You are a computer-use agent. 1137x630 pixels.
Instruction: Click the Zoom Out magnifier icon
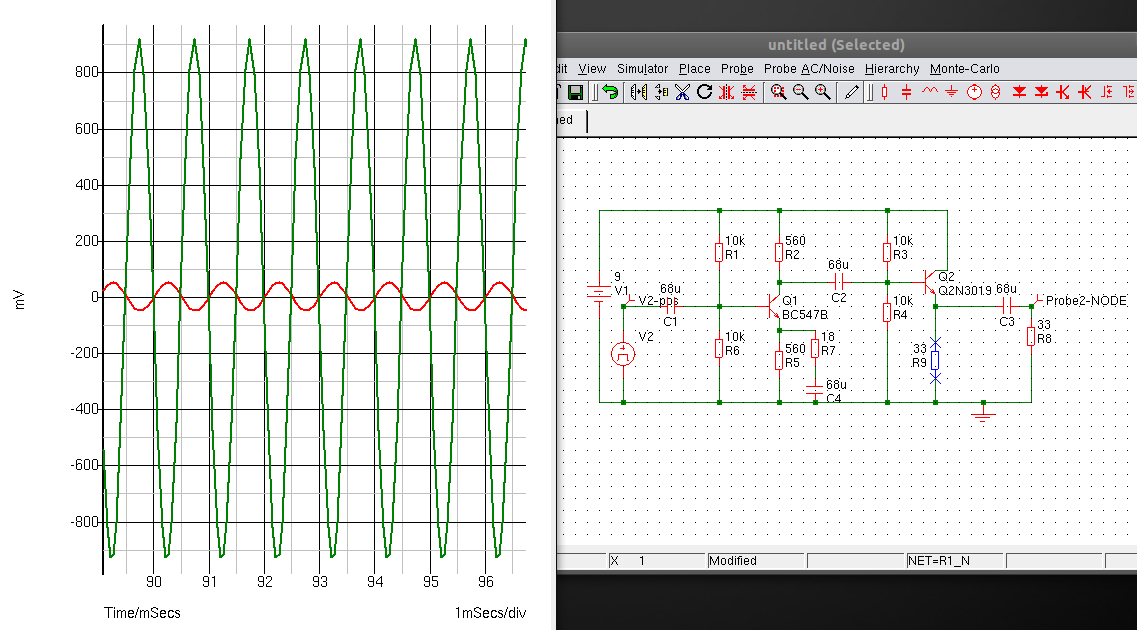(x=800, y=92)
